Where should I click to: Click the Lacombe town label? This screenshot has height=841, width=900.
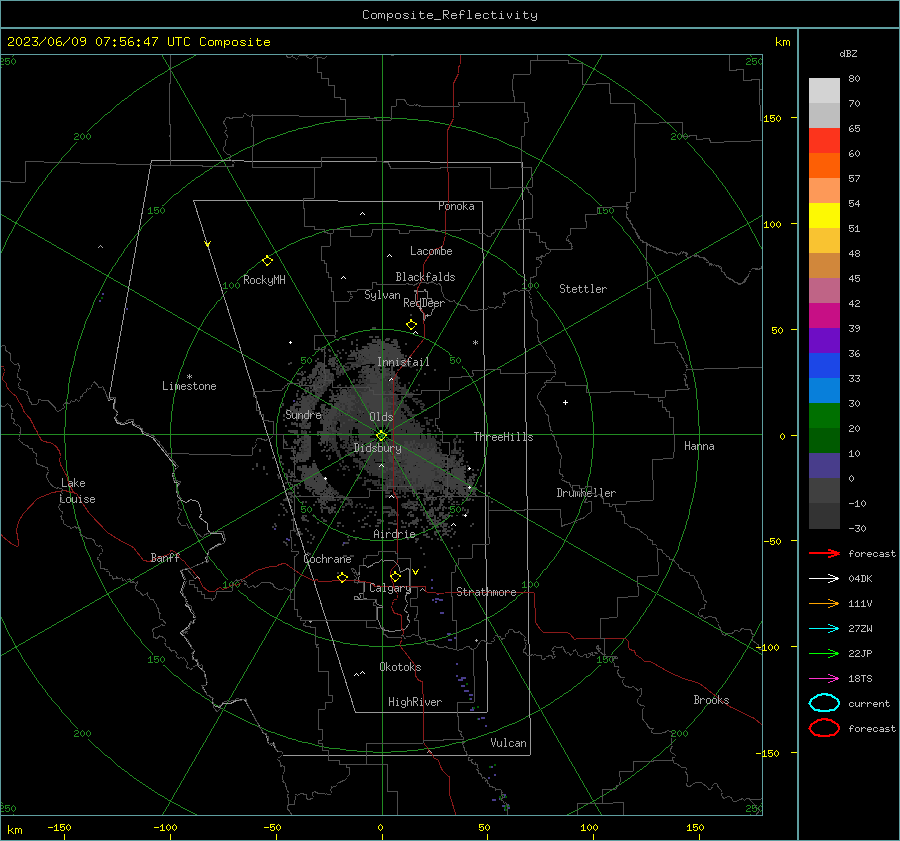tap(431, 251)
